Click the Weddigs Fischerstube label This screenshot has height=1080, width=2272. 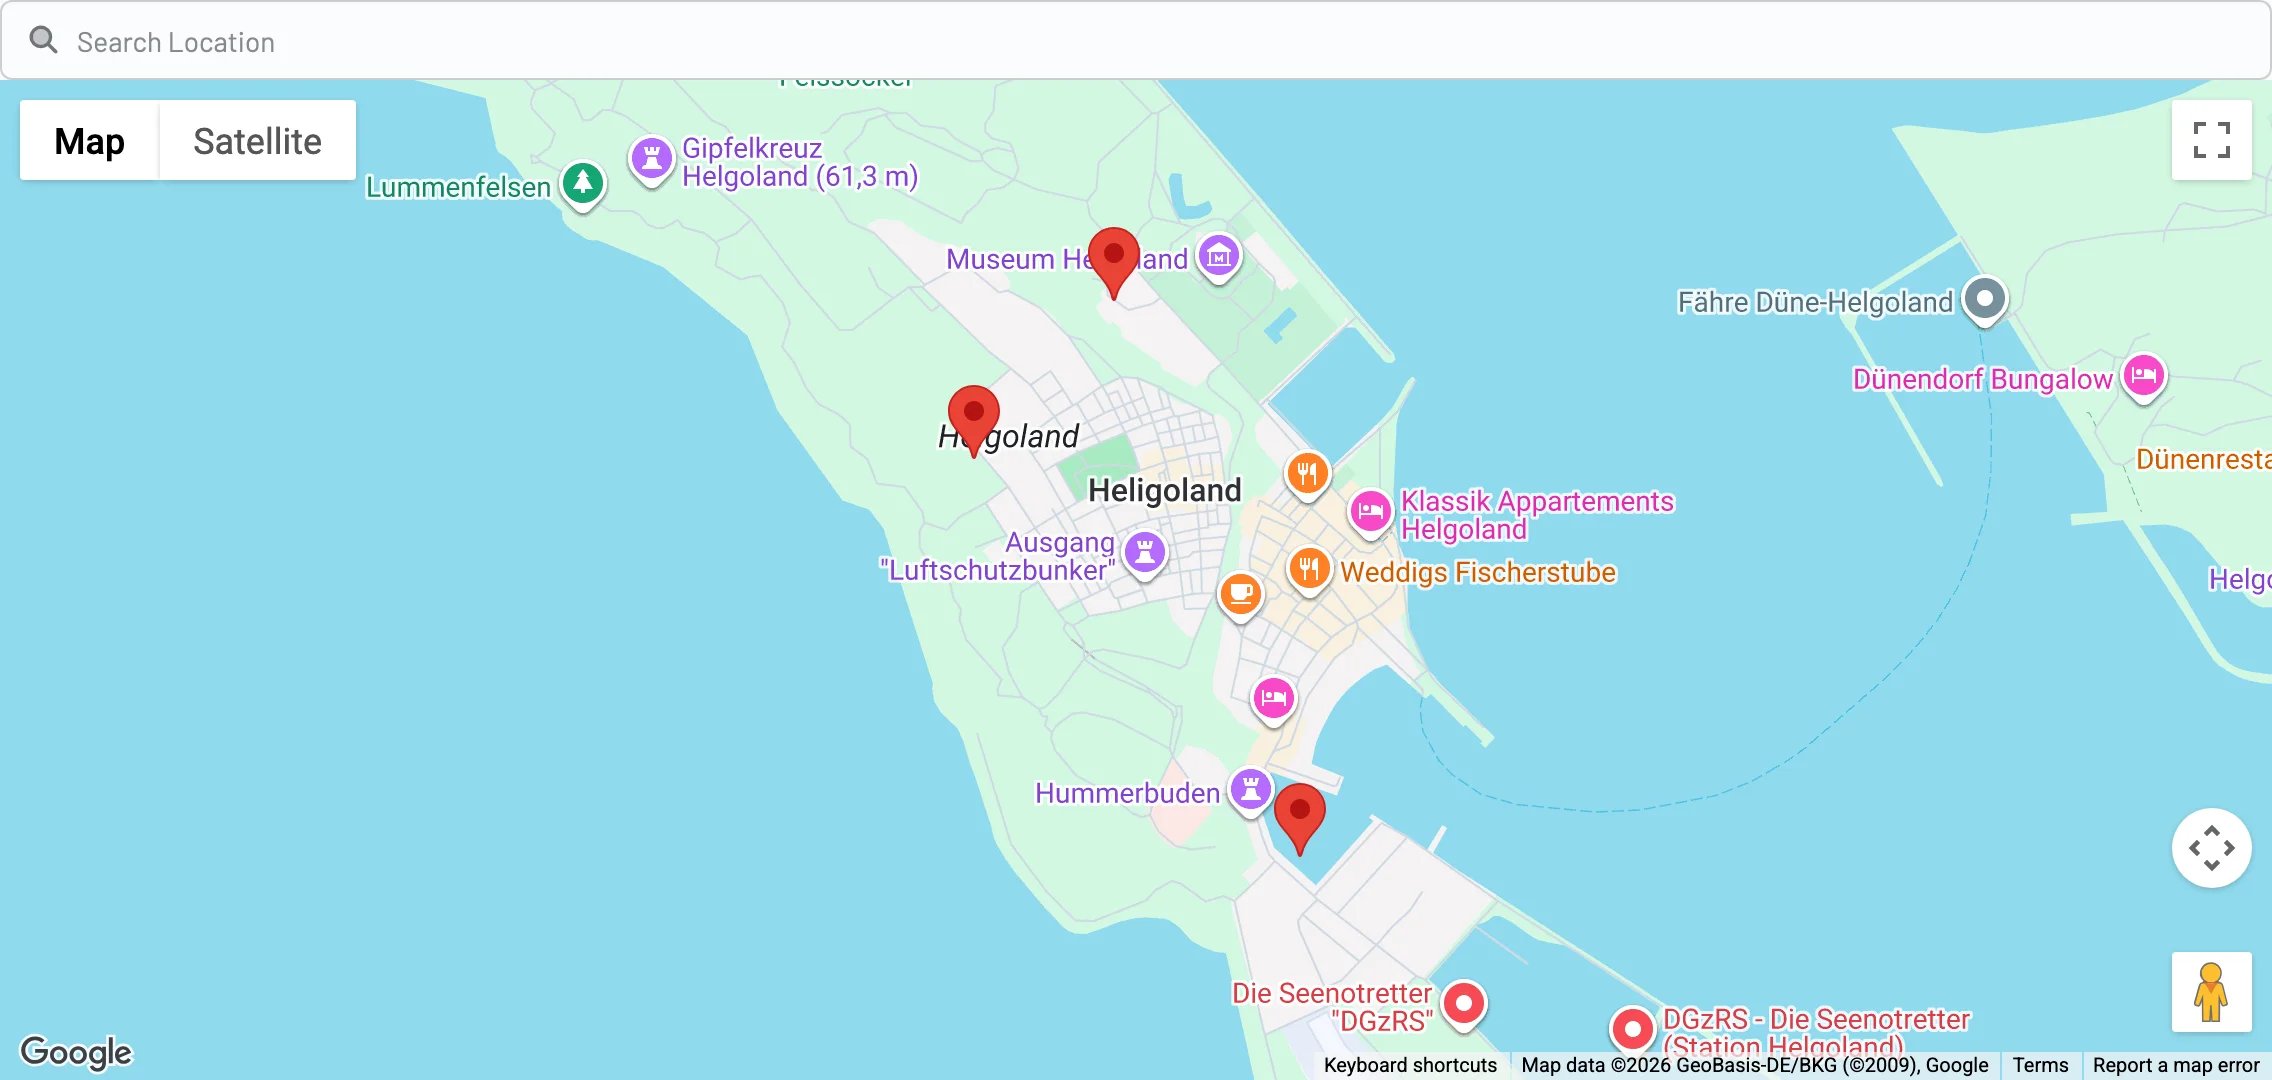point(1478,572)
